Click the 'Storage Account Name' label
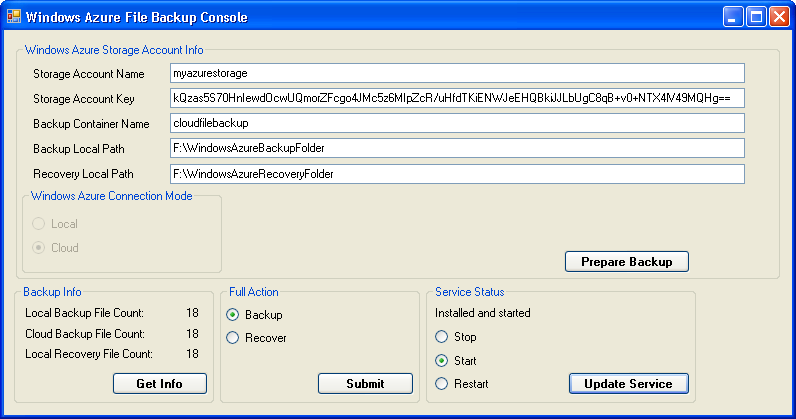The height and width of the screenshot is (419, 796). tap(89, 74)
